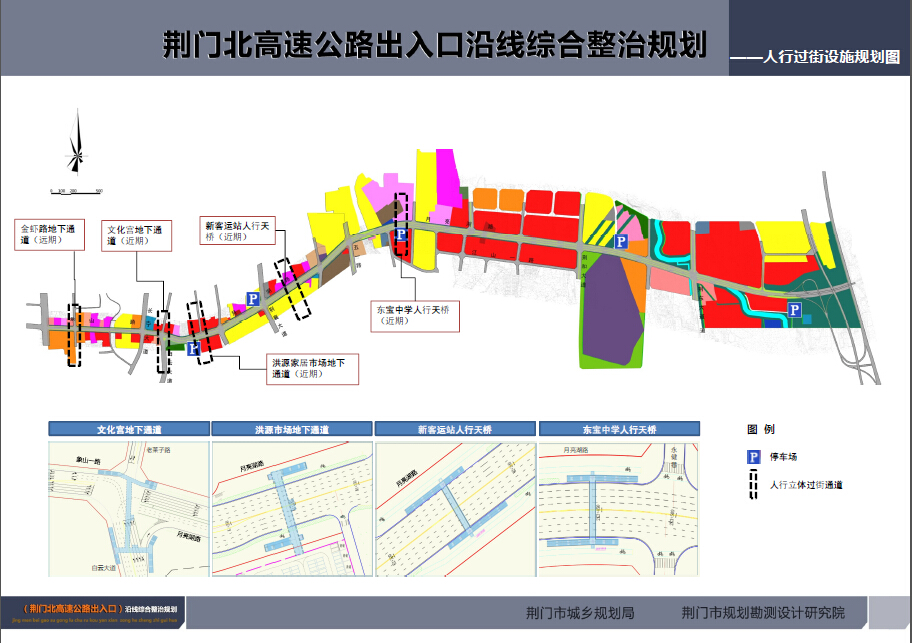Select the 东宝中学人行天桥 thumbnail header tab

[x=619, y=429]
